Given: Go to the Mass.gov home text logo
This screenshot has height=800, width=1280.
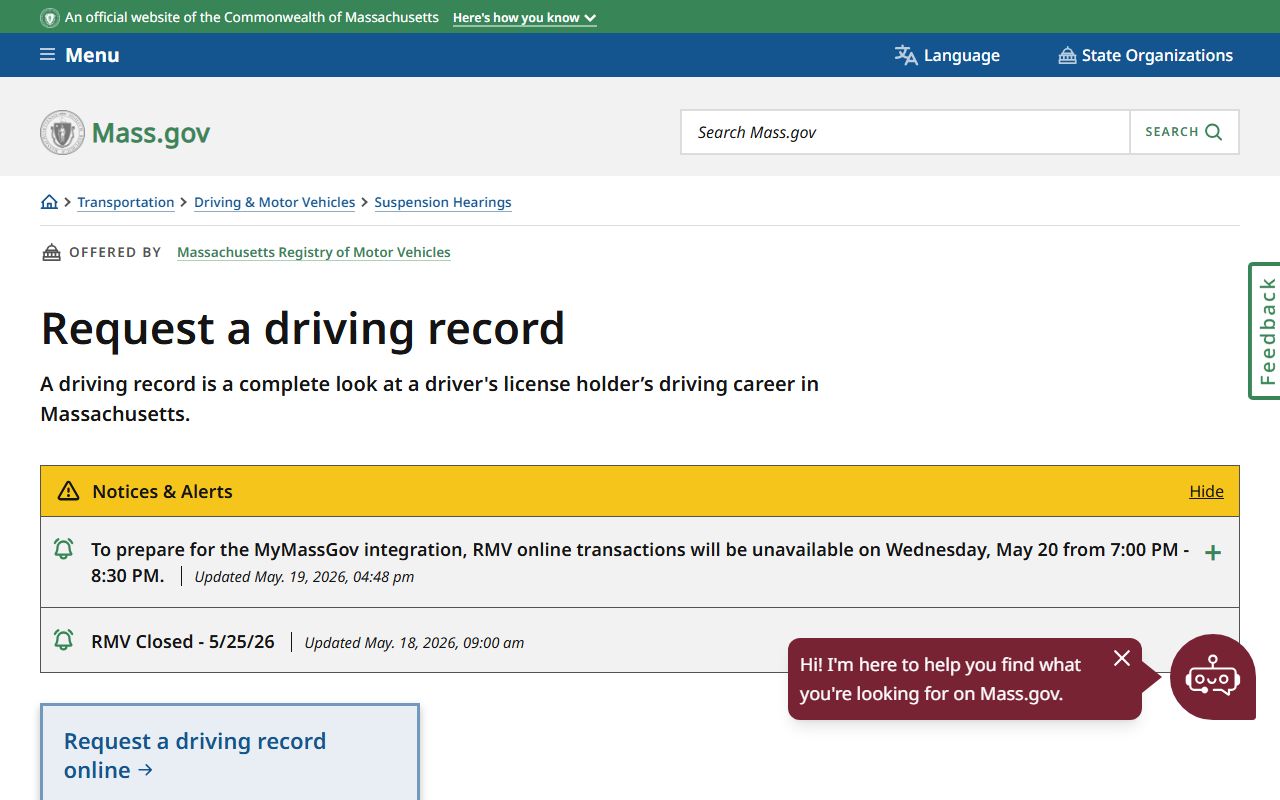Looking at the screenshot, I should [151, 133].
